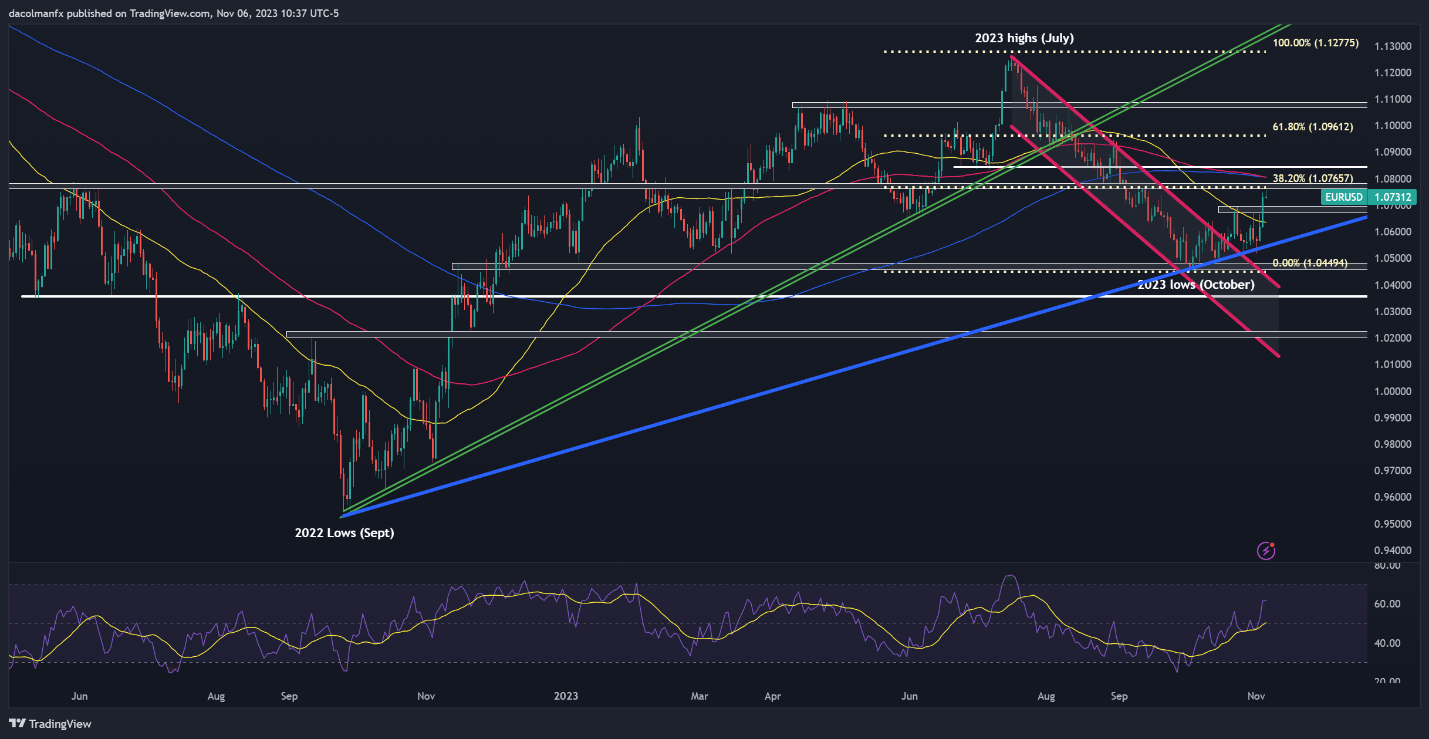Click the TradingView logo
The height and width of the screenshot is (739, 1429).
point(48,723)
